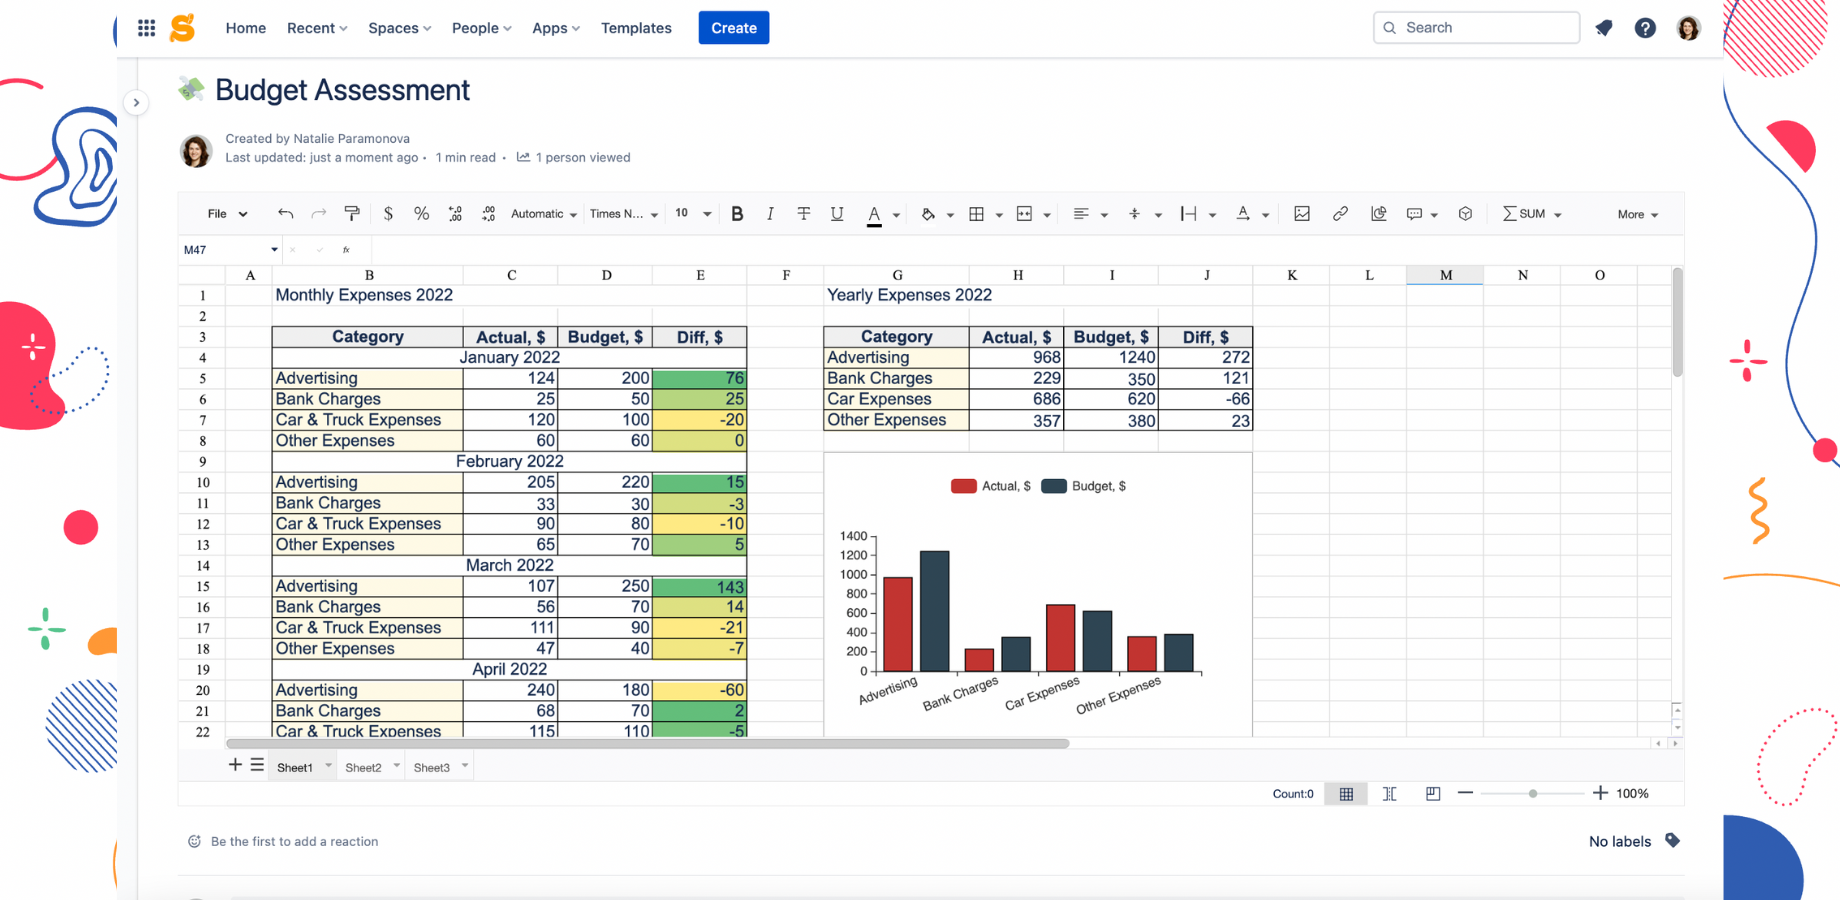Click the merge cells icon

click(1024, 214)
